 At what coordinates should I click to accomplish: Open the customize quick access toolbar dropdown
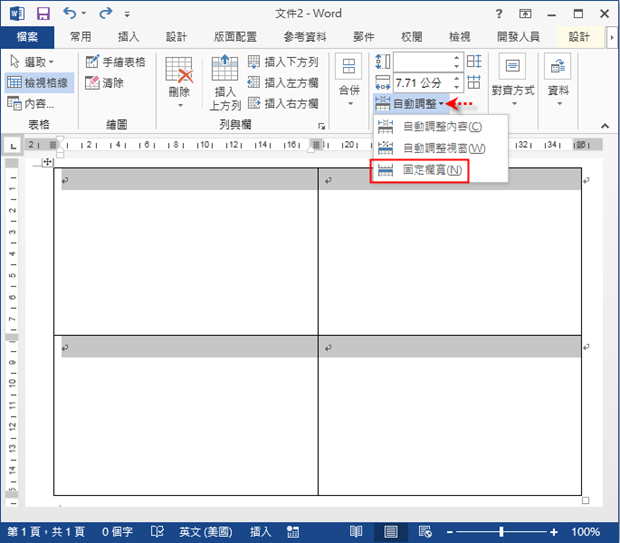point(127,15)
